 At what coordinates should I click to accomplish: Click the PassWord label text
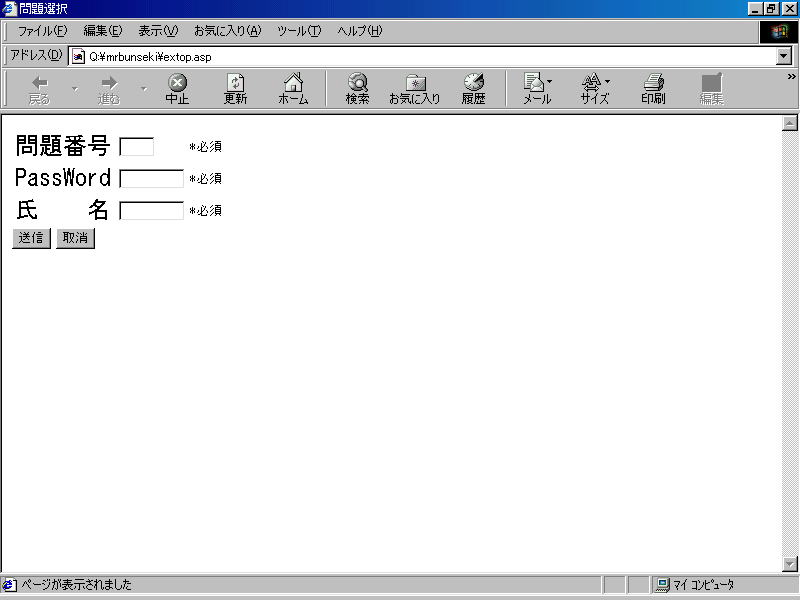click(x=62, y=178)
